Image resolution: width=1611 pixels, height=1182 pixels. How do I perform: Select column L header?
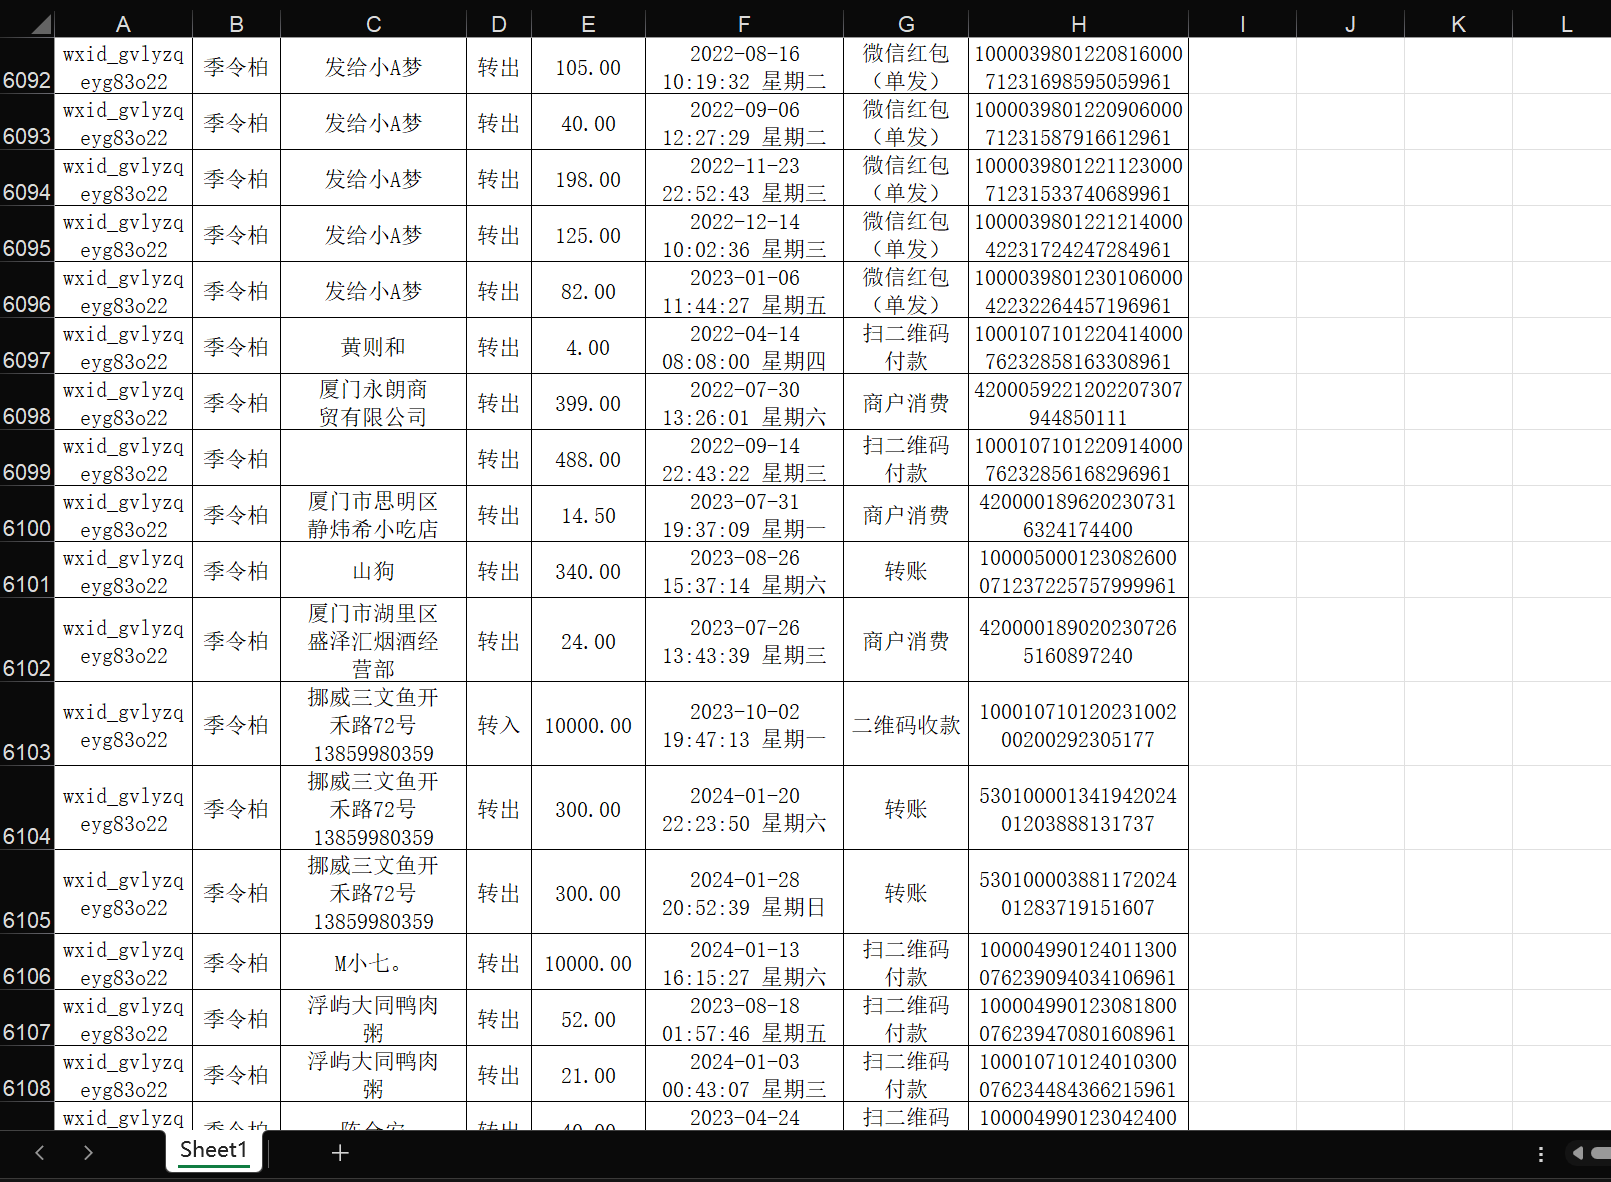pos(1566,24)
